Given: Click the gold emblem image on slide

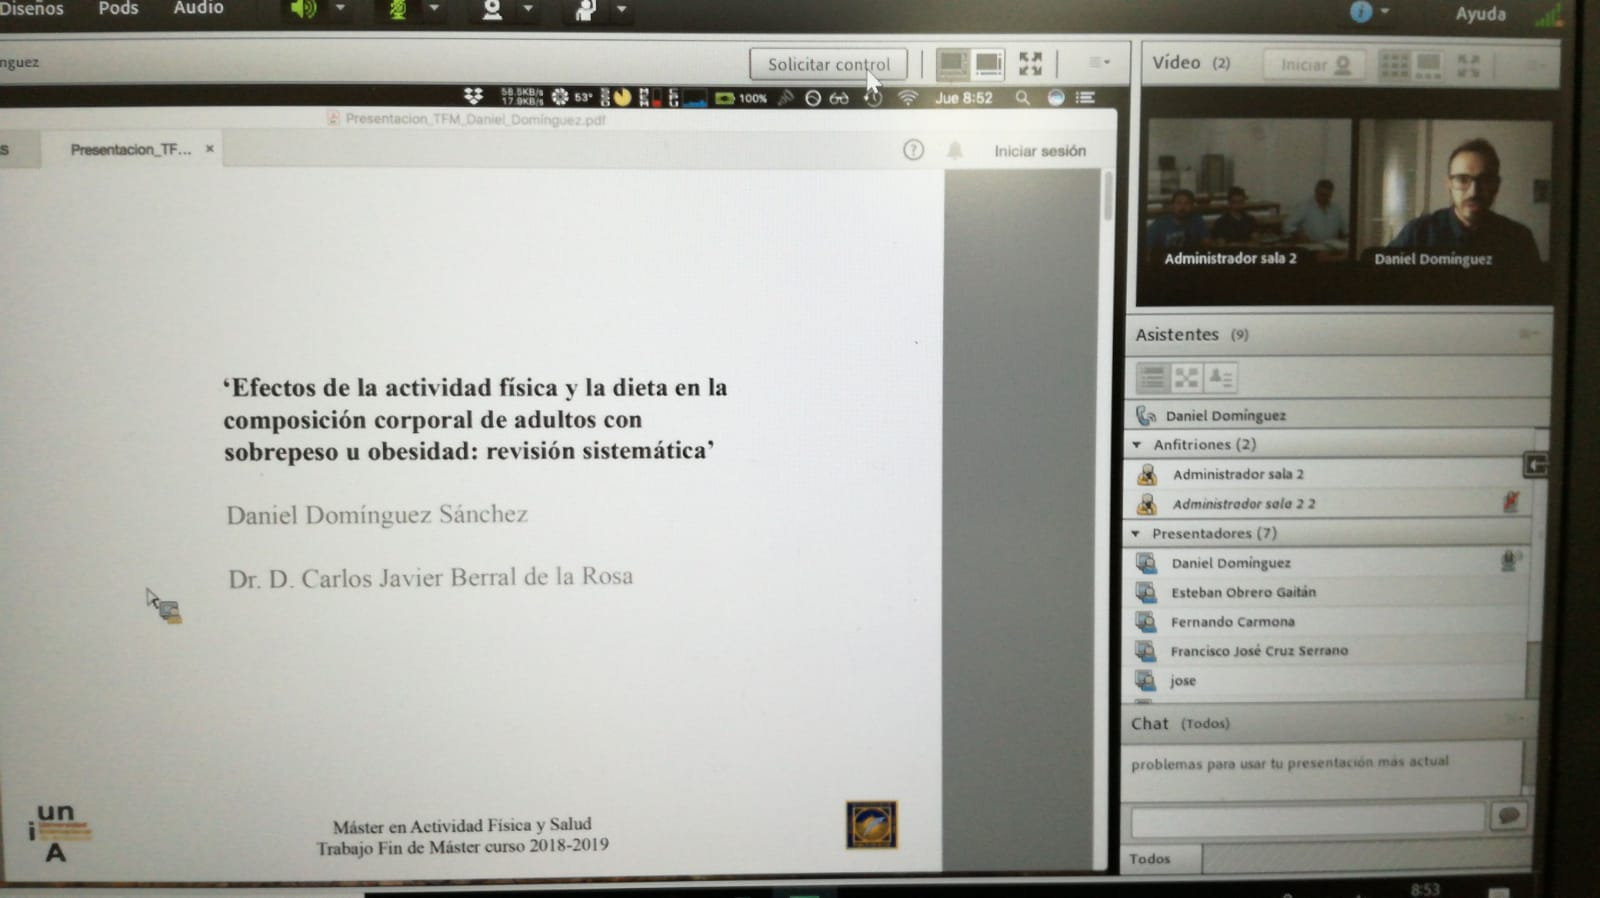Looking at the screenshot, I should click(x=871, y=825).
